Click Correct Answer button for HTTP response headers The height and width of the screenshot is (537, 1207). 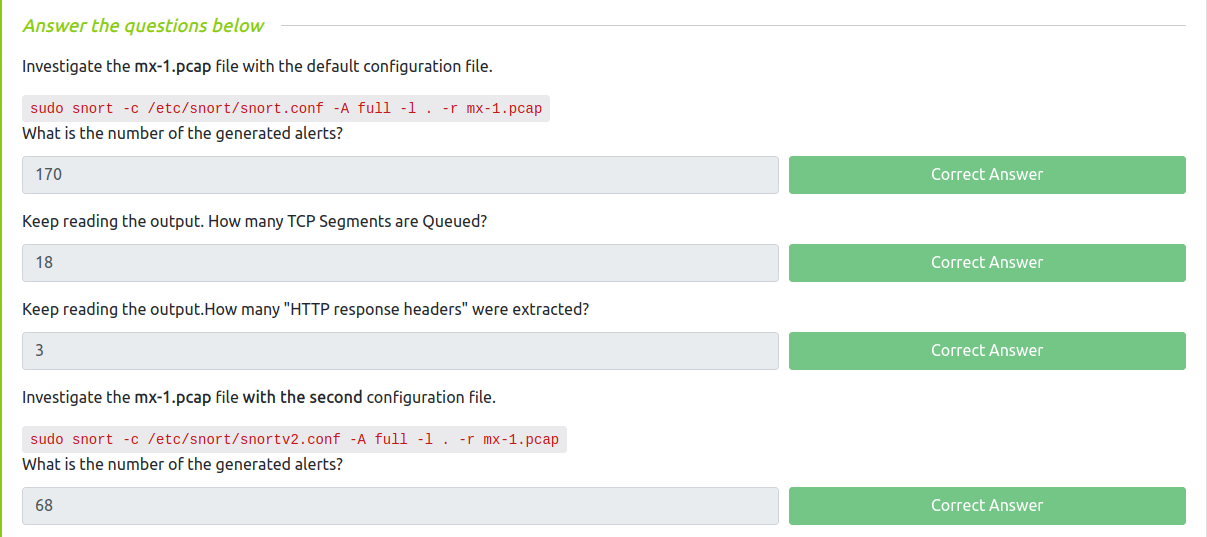[x=987, y=351]
